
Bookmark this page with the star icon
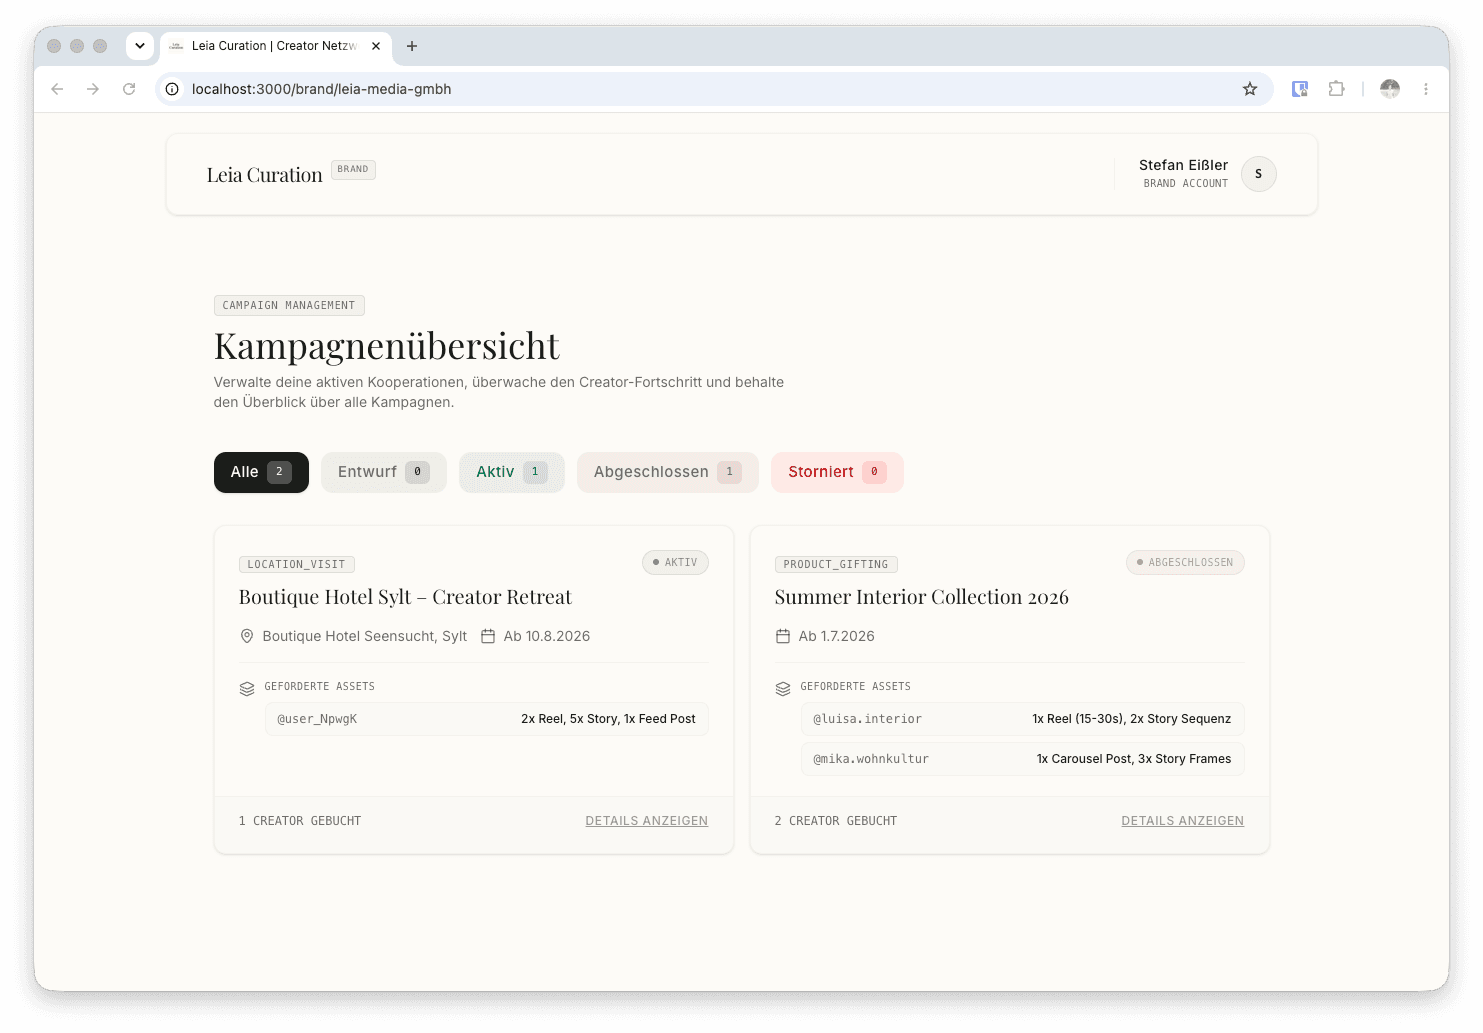[1250, 89]
